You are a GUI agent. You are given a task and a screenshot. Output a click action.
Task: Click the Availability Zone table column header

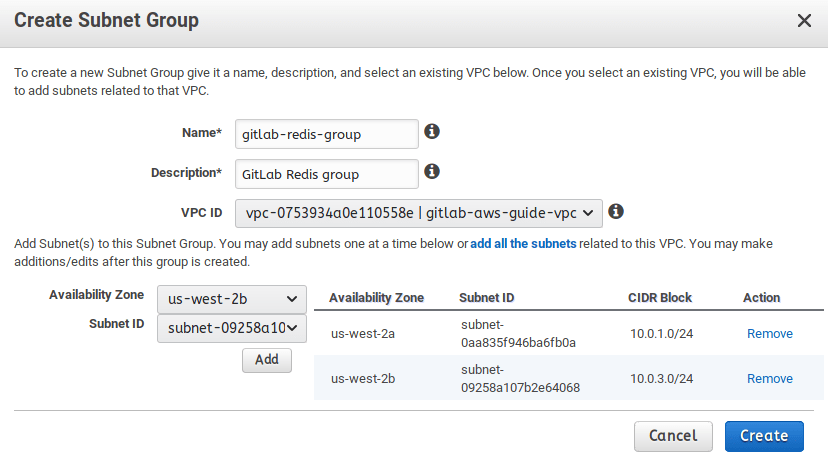click(376, 298)
